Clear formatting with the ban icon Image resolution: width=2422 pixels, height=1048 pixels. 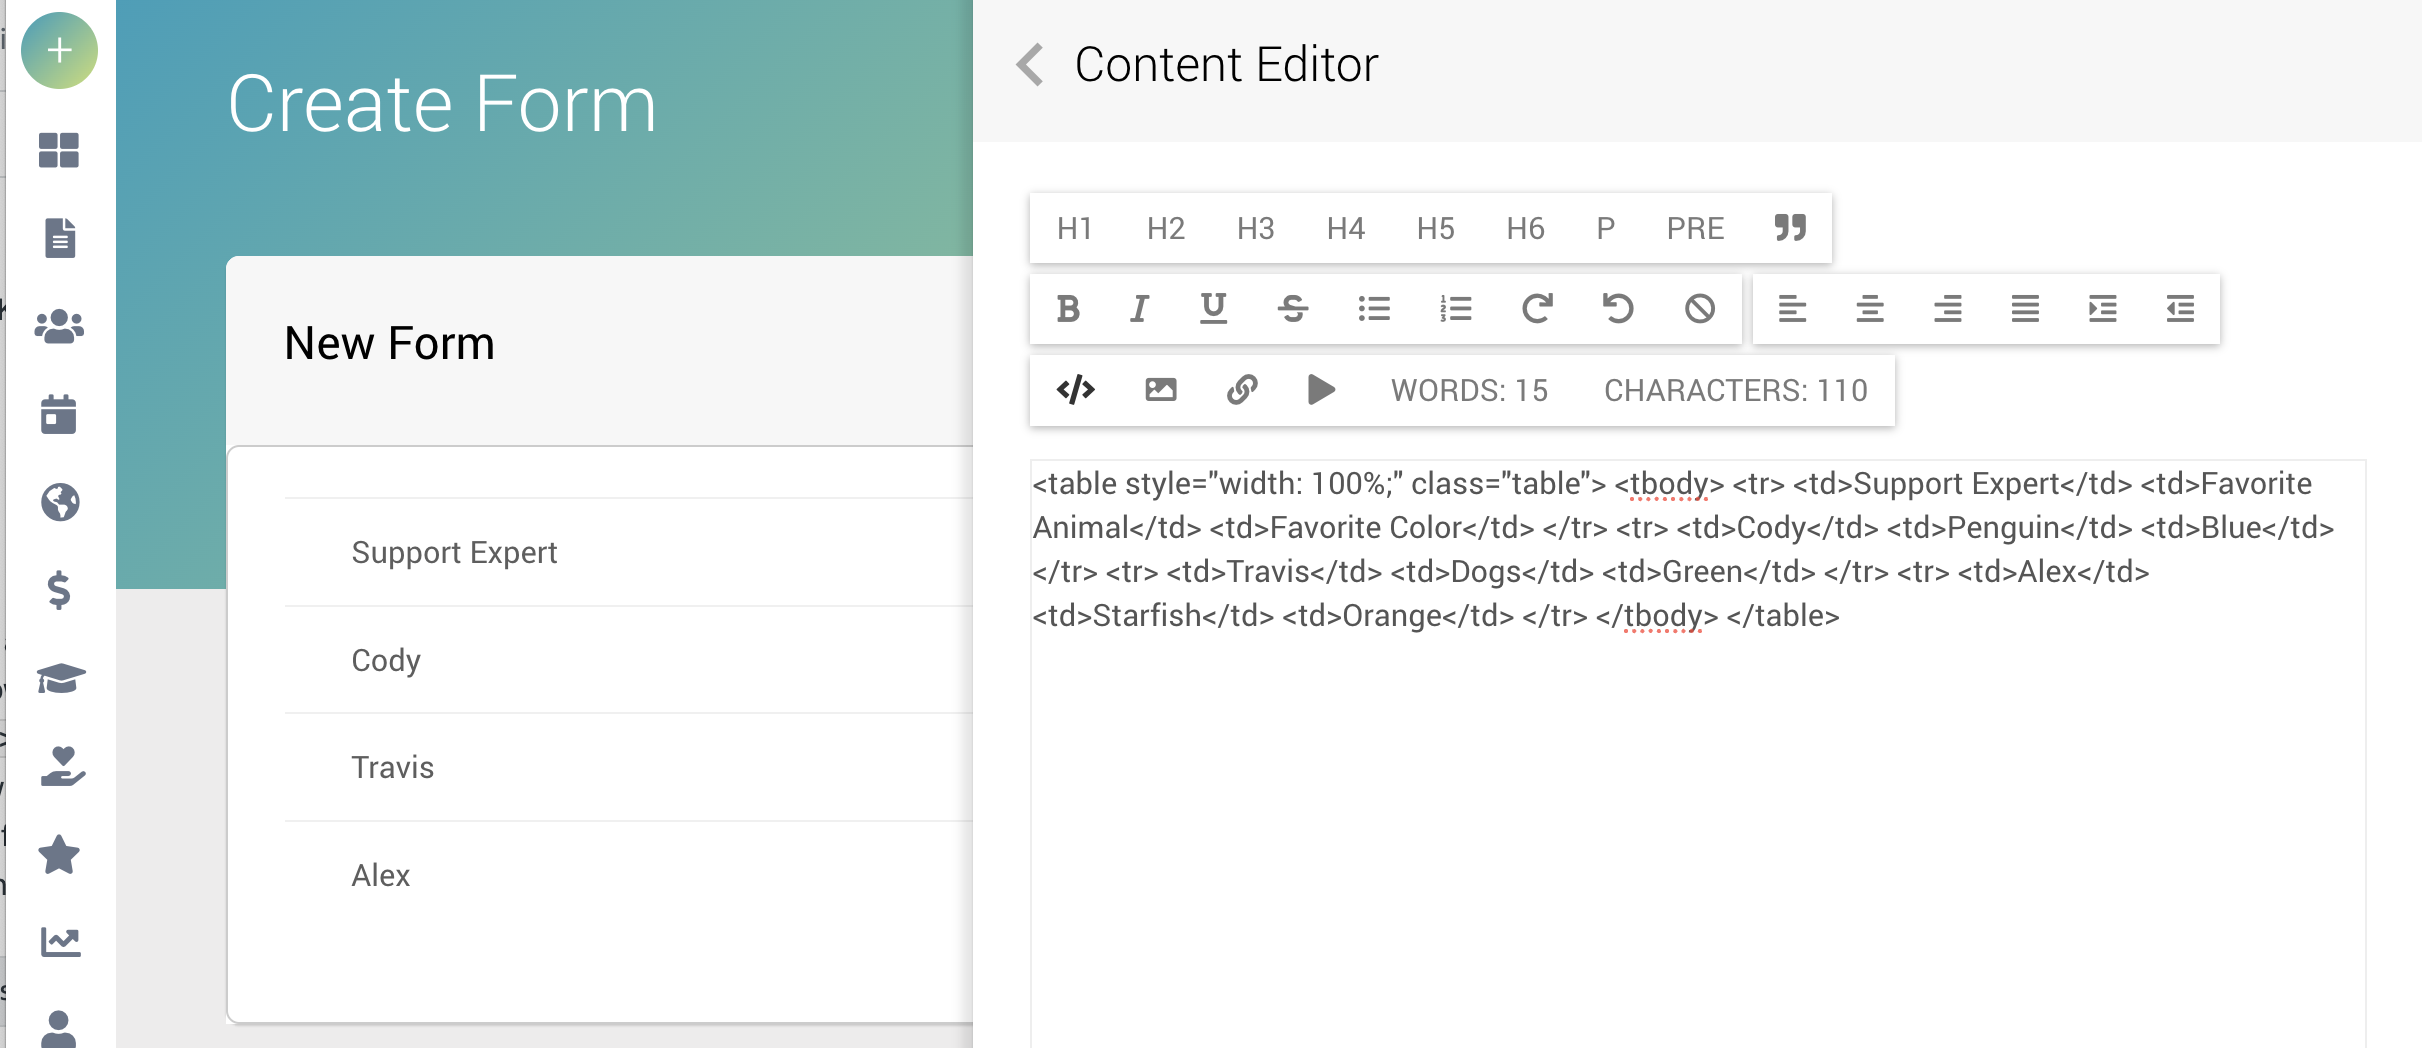tap(1699, 309)
